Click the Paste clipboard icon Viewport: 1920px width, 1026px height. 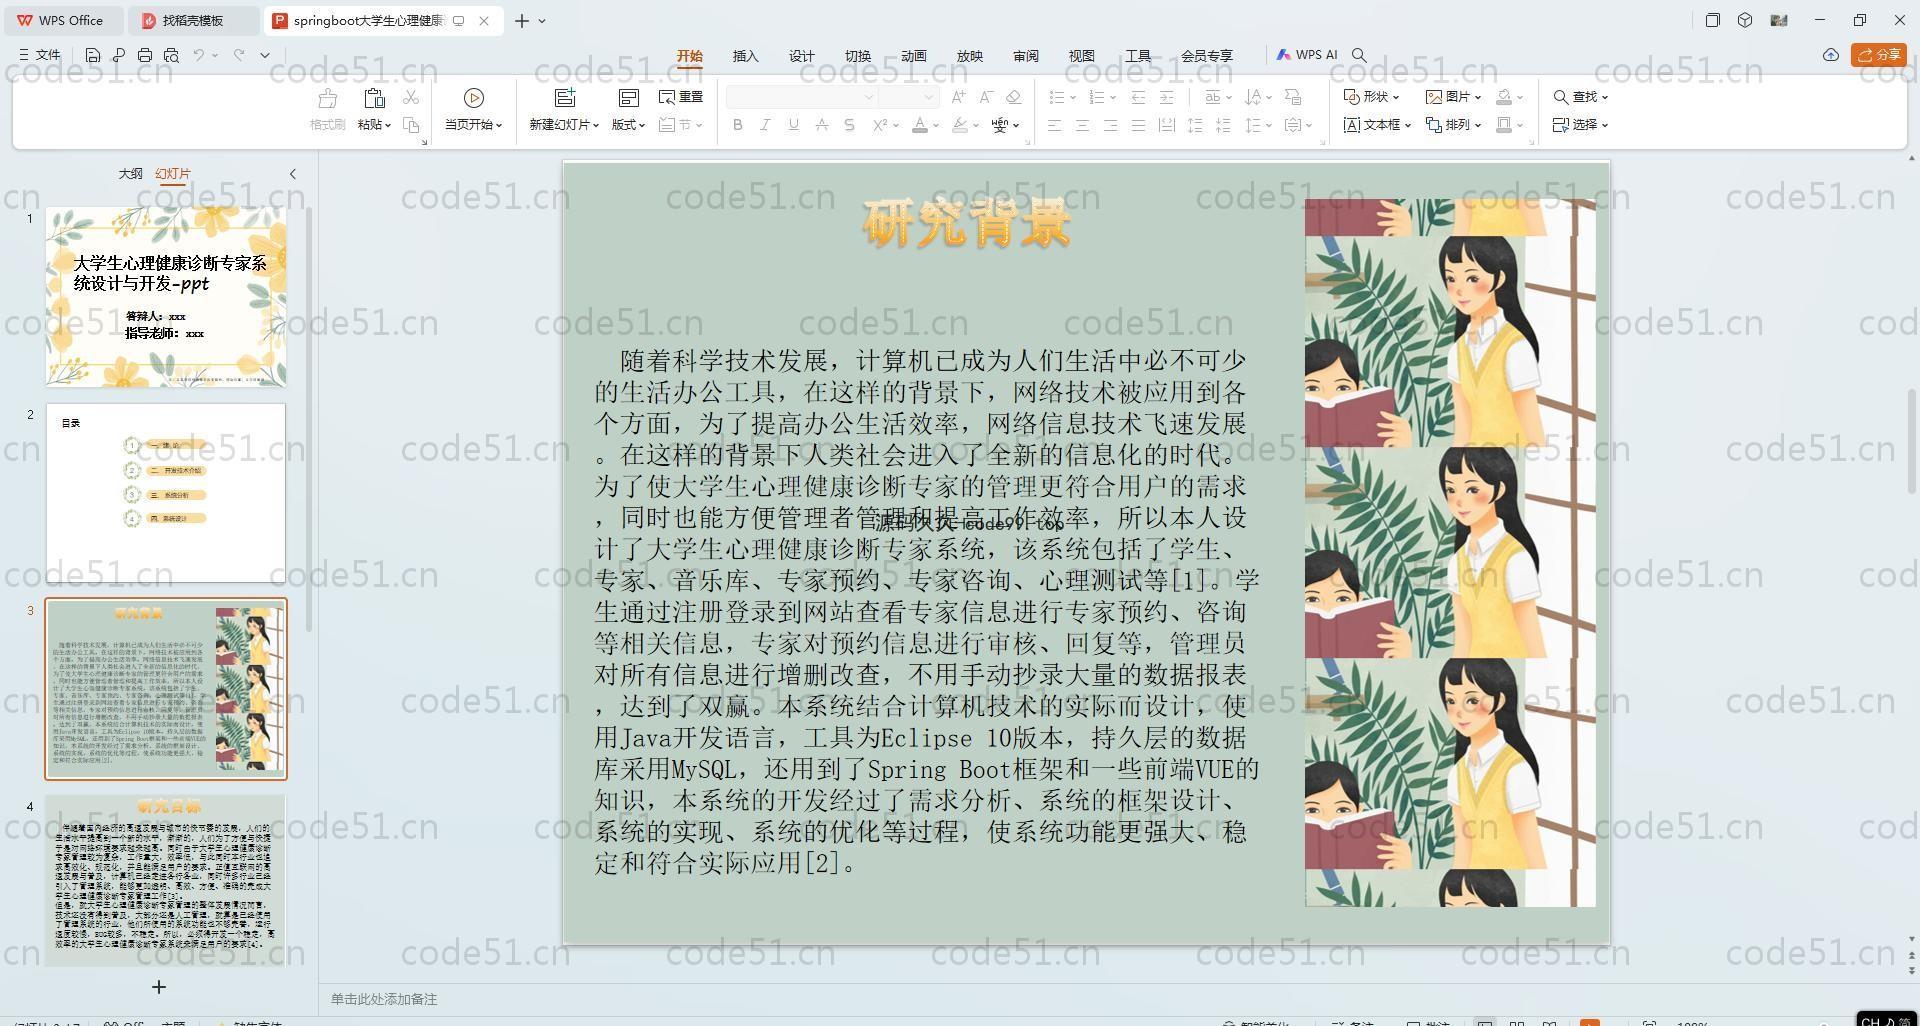coord(374,98)
